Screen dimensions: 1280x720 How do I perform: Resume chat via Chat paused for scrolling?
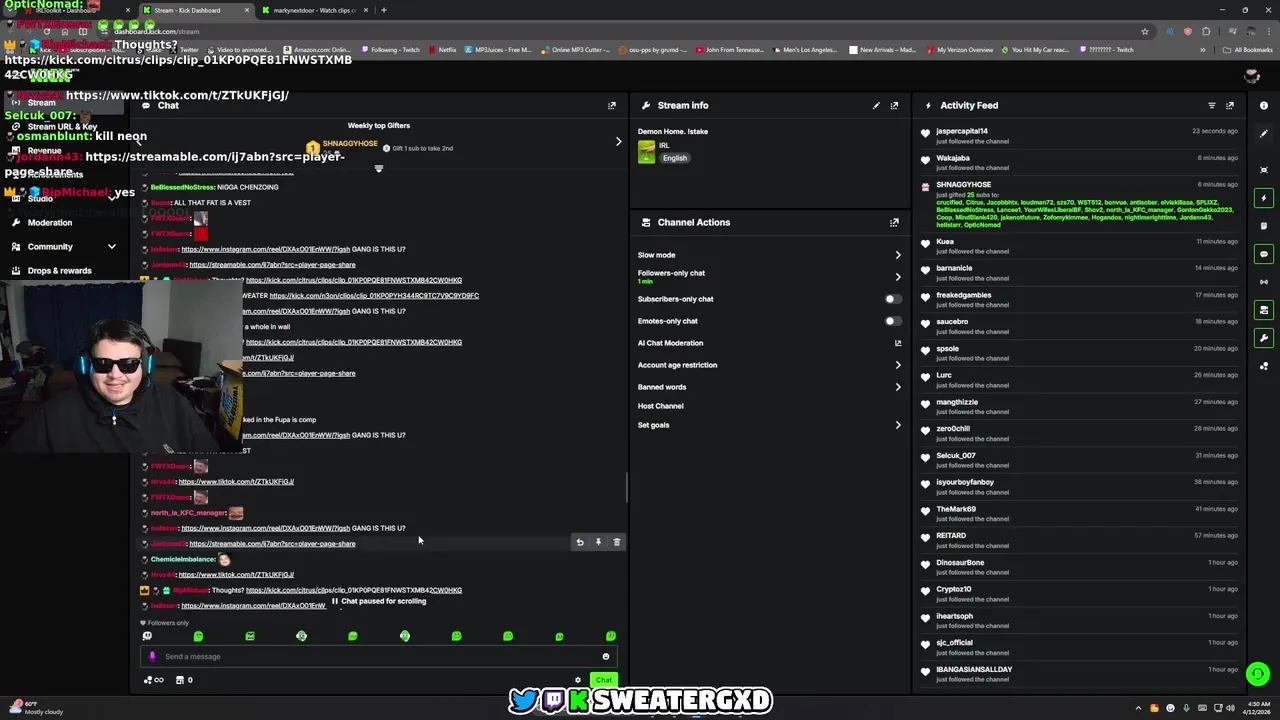(x=378, y=601)
